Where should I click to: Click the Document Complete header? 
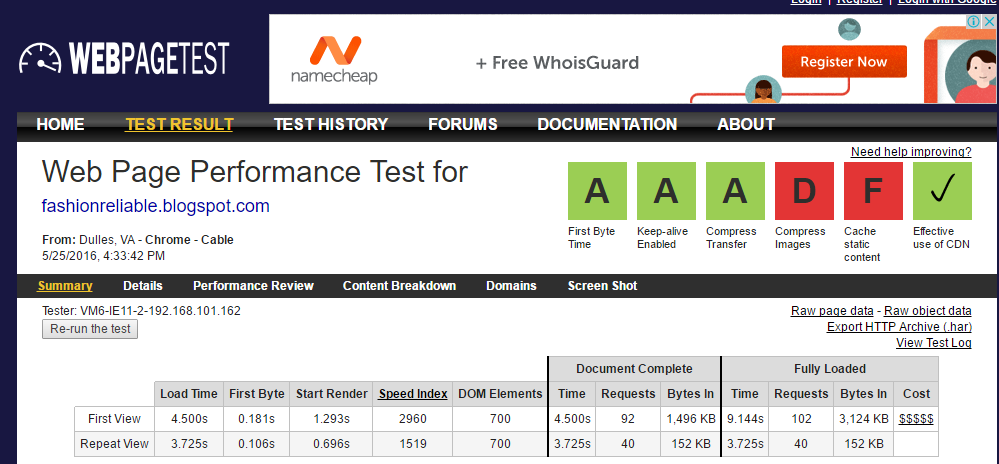(634, 368)
